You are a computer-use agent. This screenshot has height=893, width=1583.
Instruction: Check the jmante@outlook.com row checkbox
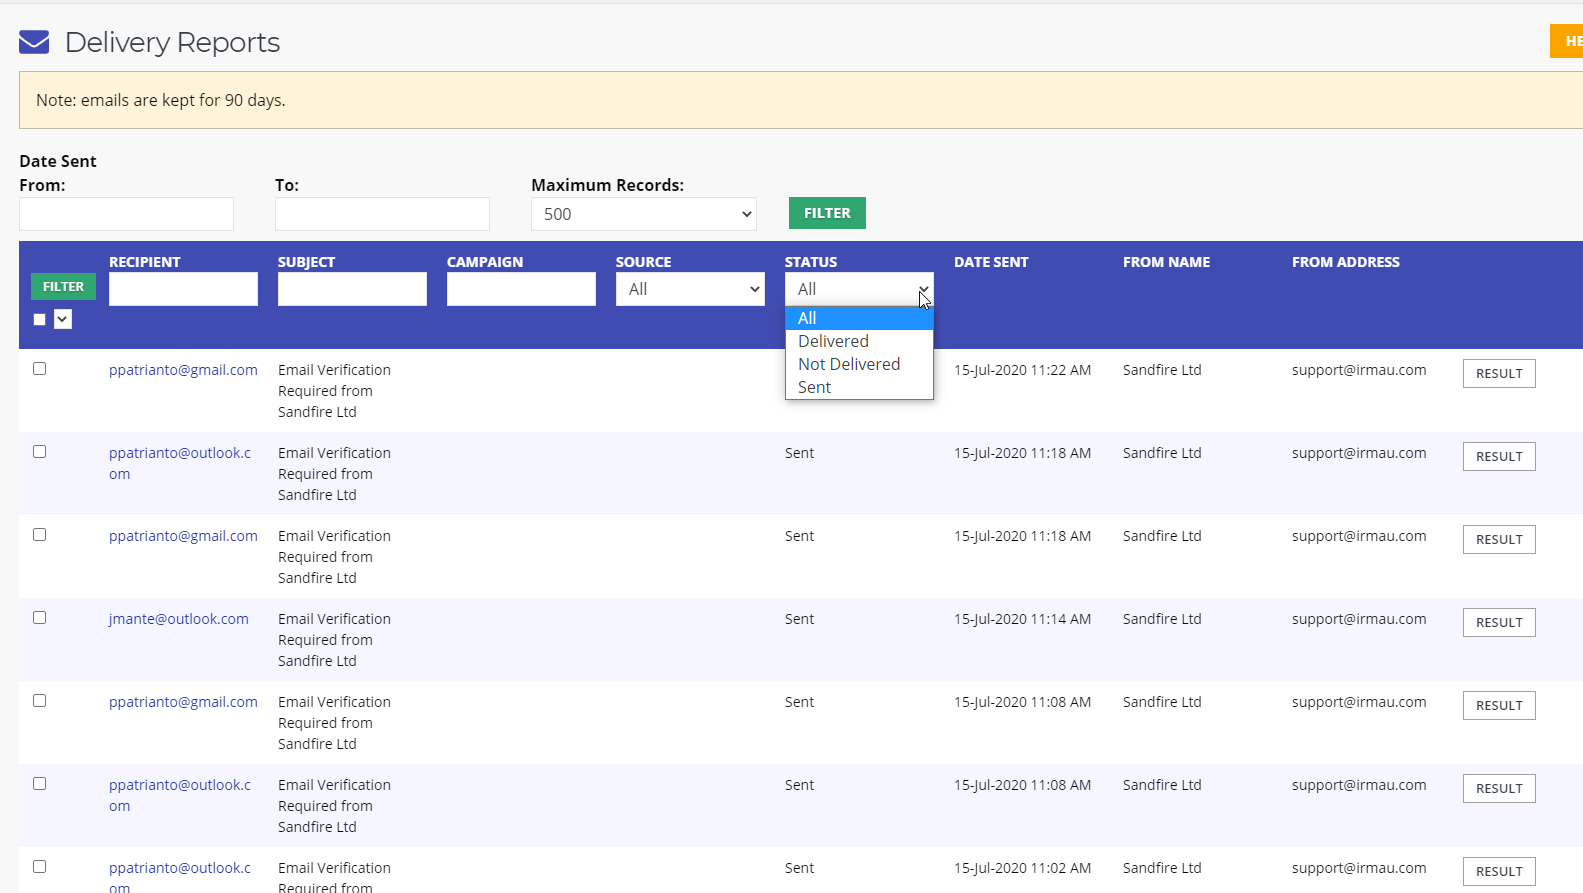[x=39, y=617]
